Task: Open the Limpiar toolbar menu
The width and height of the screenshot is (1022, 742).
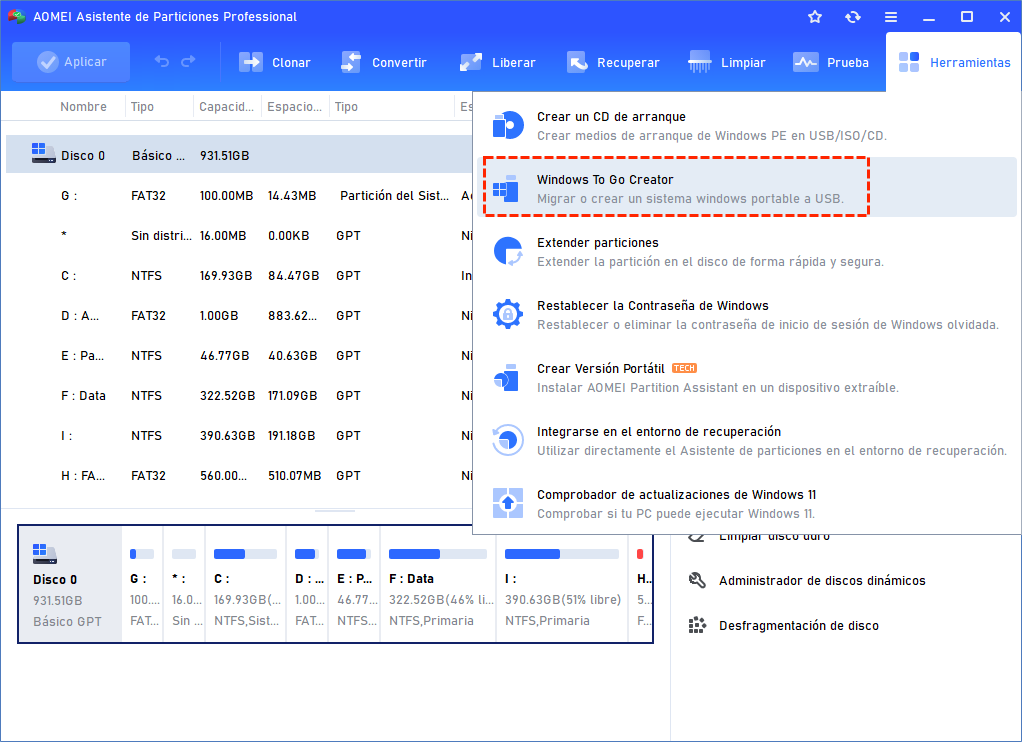Action: (727, 63)
